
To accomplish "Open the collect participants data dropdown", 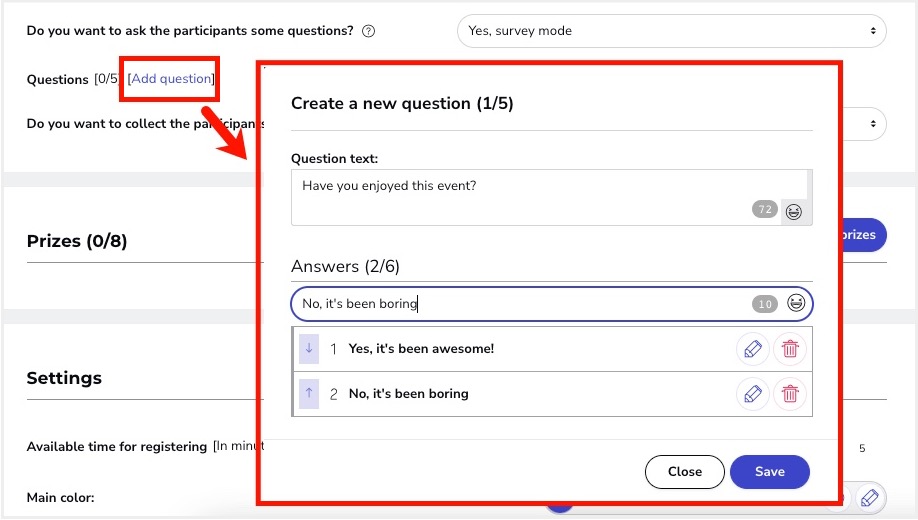I will pos(865,124).
